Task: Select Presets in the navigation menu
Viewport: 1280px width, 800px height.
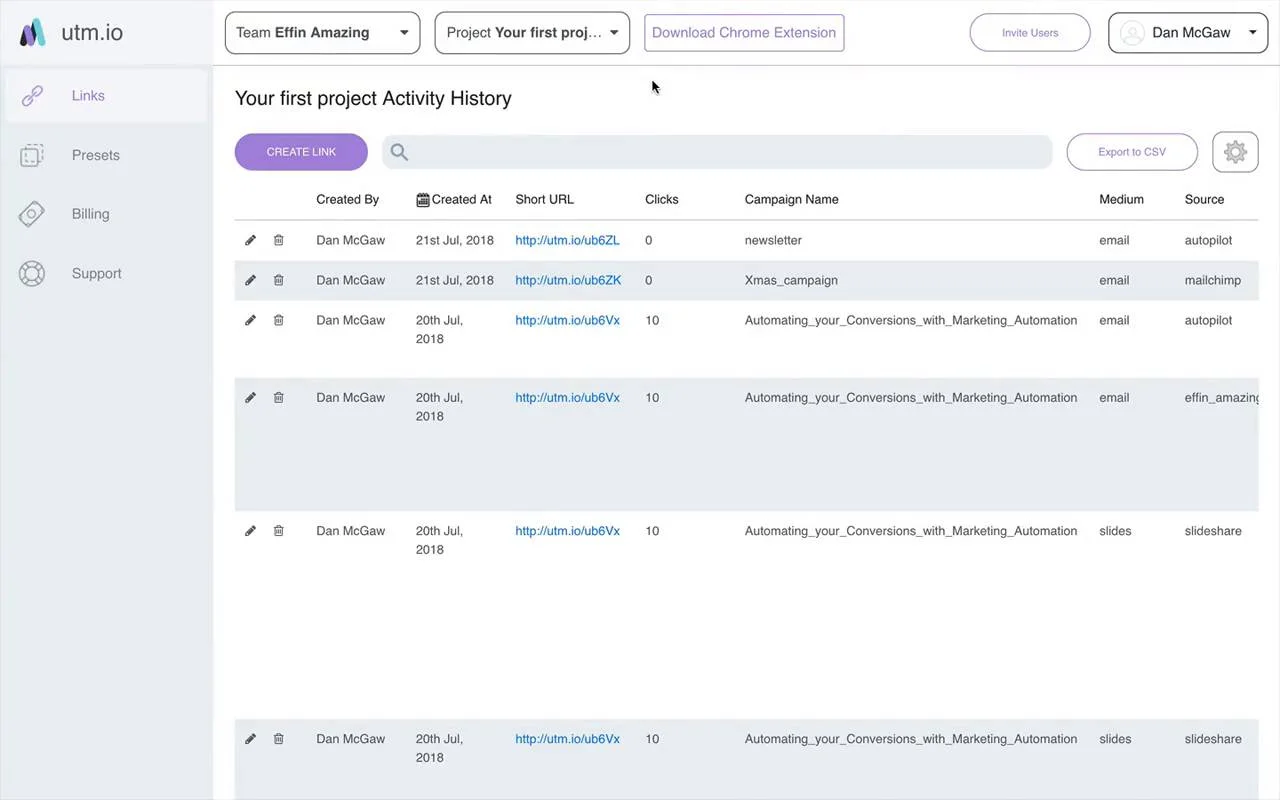Action: (x=95, y=155)
